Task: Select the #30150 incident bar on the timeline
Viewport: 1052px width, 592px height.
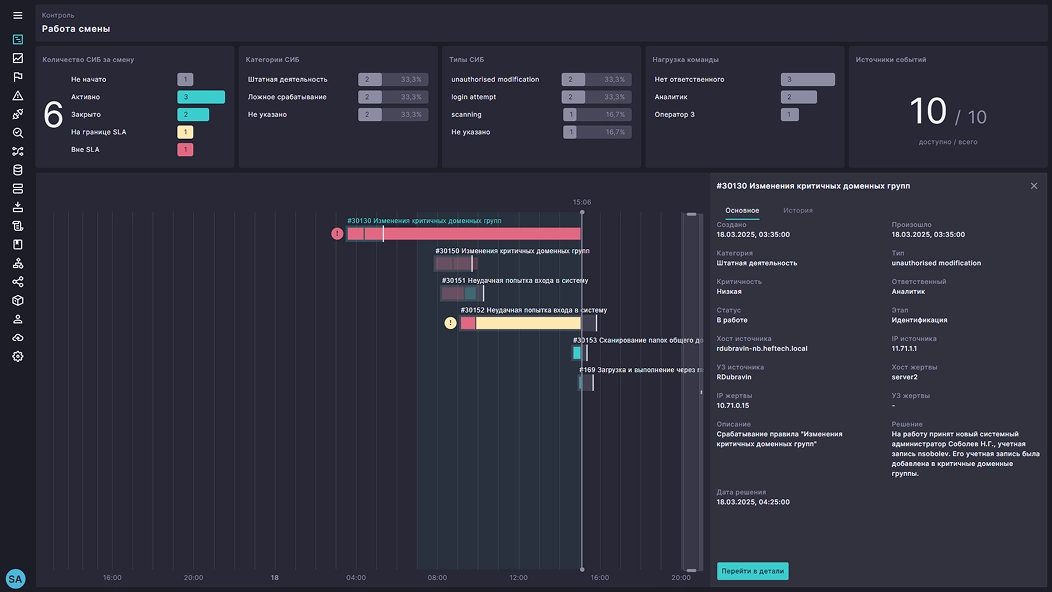Action: click(x=456, y=264)
